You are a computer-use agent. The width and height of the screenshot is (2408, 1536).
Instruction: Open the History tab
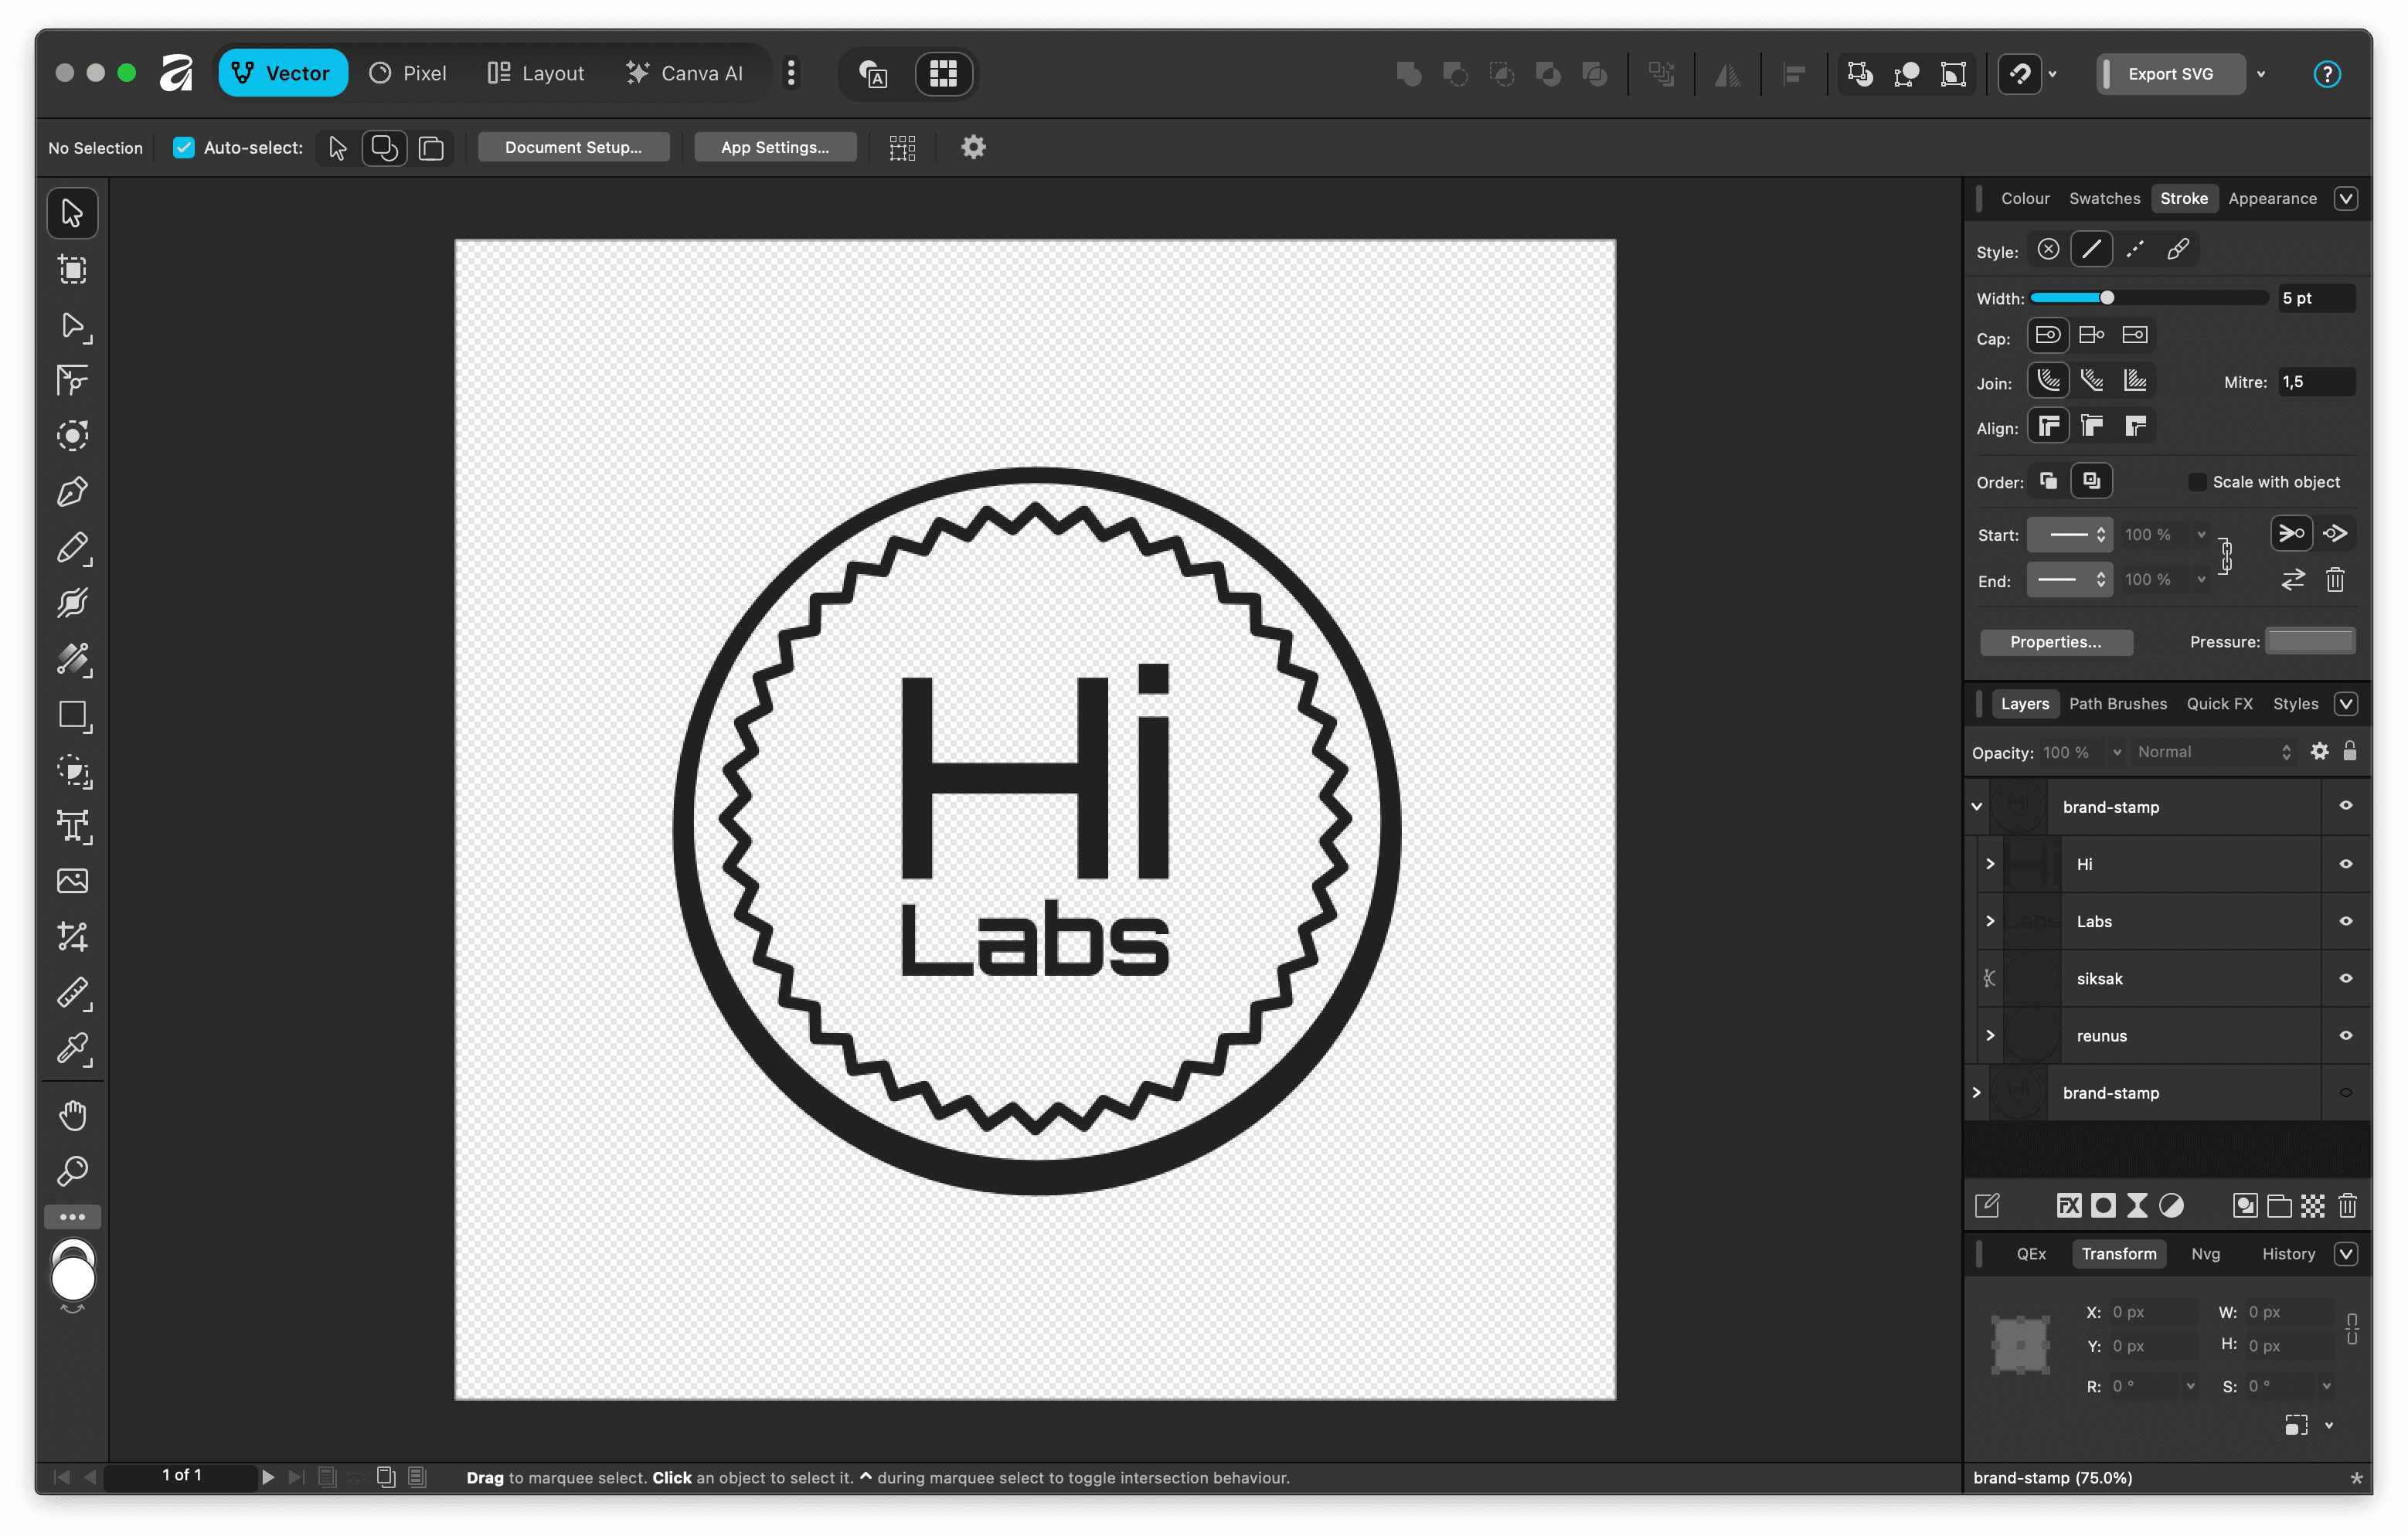2288,1254
